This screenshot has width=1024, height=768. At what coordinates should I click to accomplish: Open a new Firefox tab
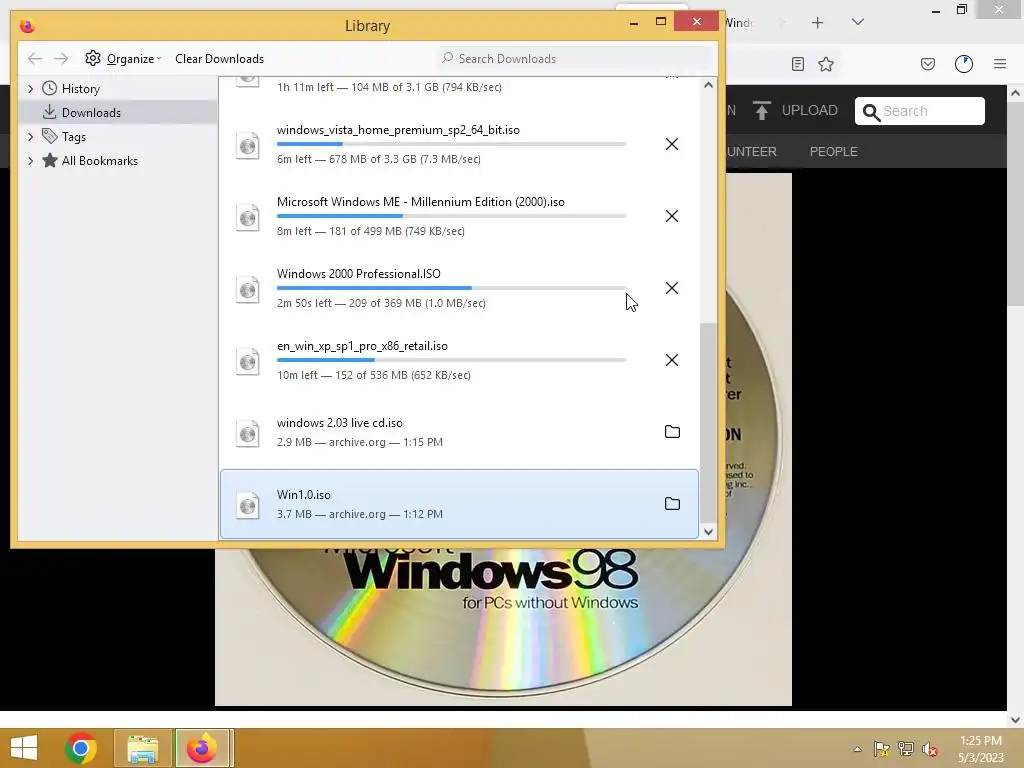pos(818,23)
